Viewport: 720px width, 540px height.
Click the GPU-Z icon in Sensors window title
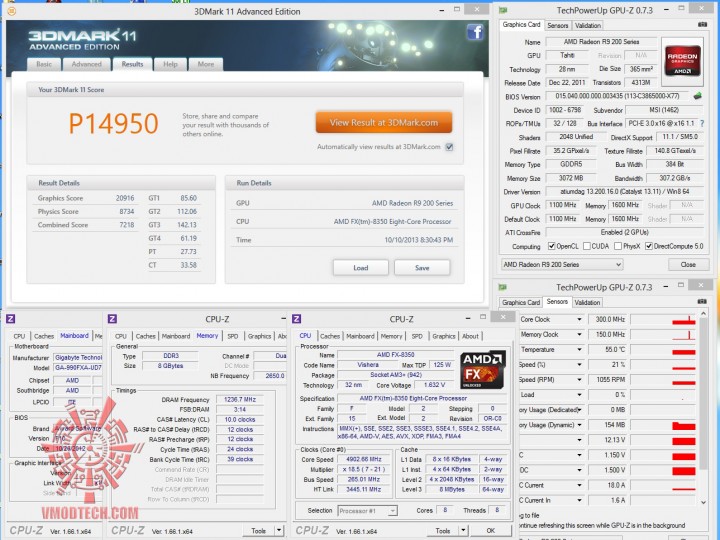(503, 287)
